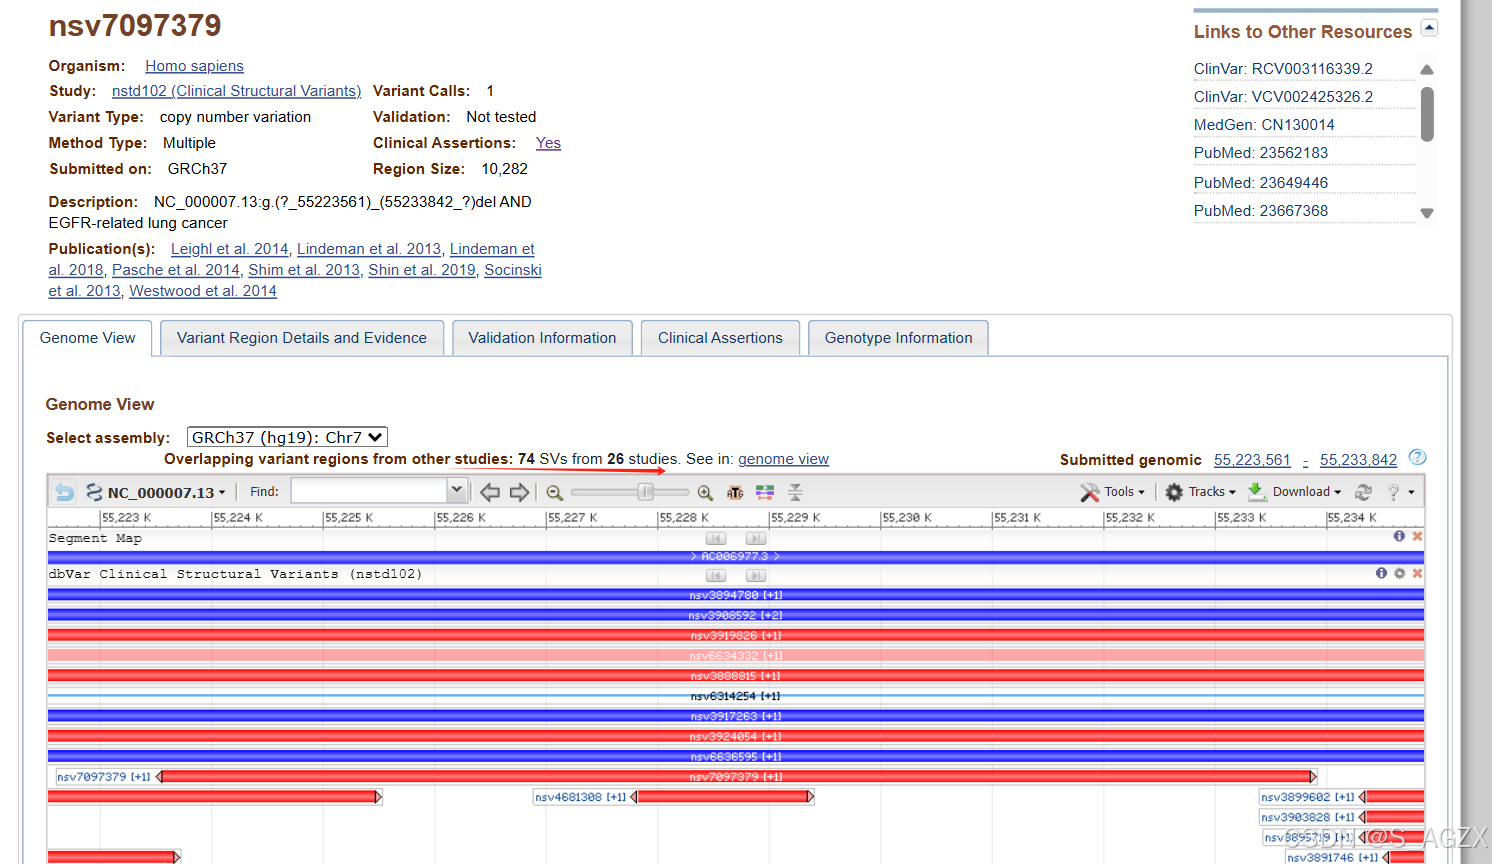
Task: Select the nsv4681308 variant label
Action: pos(580,797)
